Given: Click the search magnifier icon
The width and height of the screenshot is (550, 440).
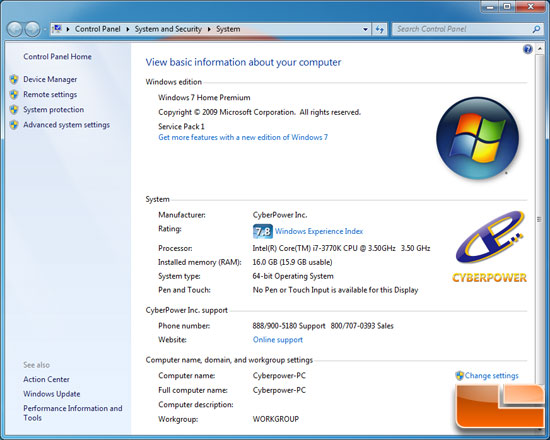Looking at the screenshot, I should pyautogui.click(x=536, y=29).
